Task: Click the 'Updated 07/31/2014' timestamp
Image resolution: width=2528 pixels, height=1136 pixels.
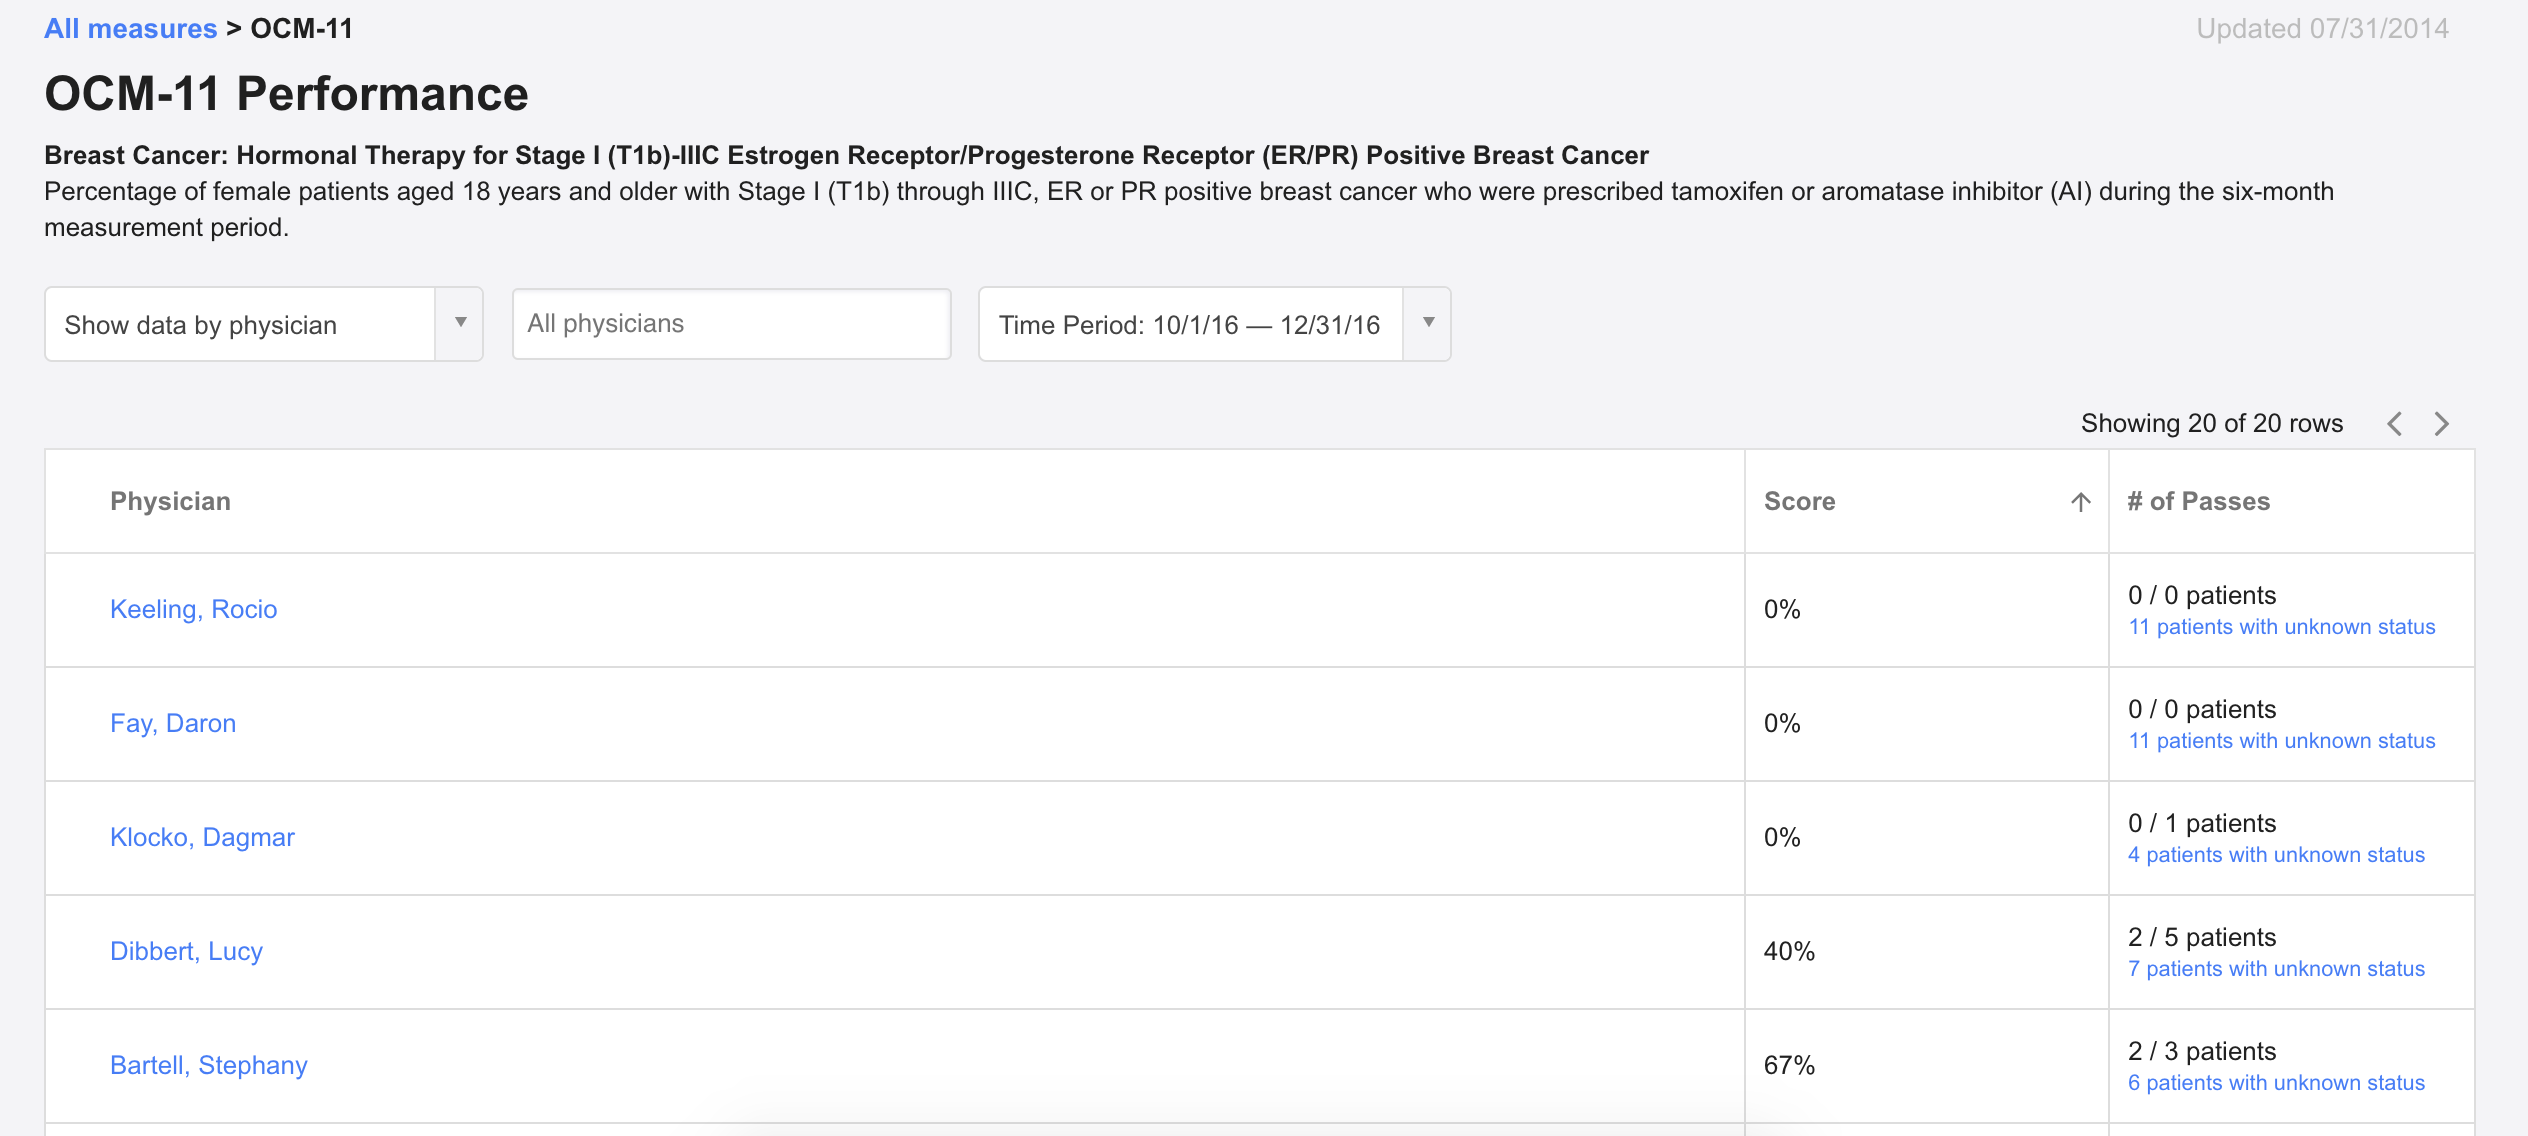Action: click(x=2322, y=29)
